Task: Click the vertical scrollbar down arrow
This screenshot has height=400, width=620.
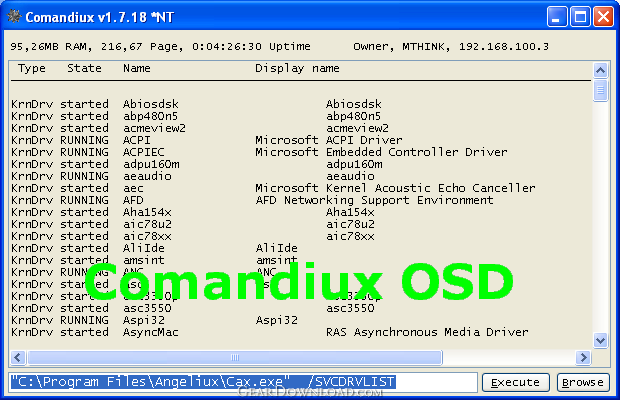Action: click(600, 340)
